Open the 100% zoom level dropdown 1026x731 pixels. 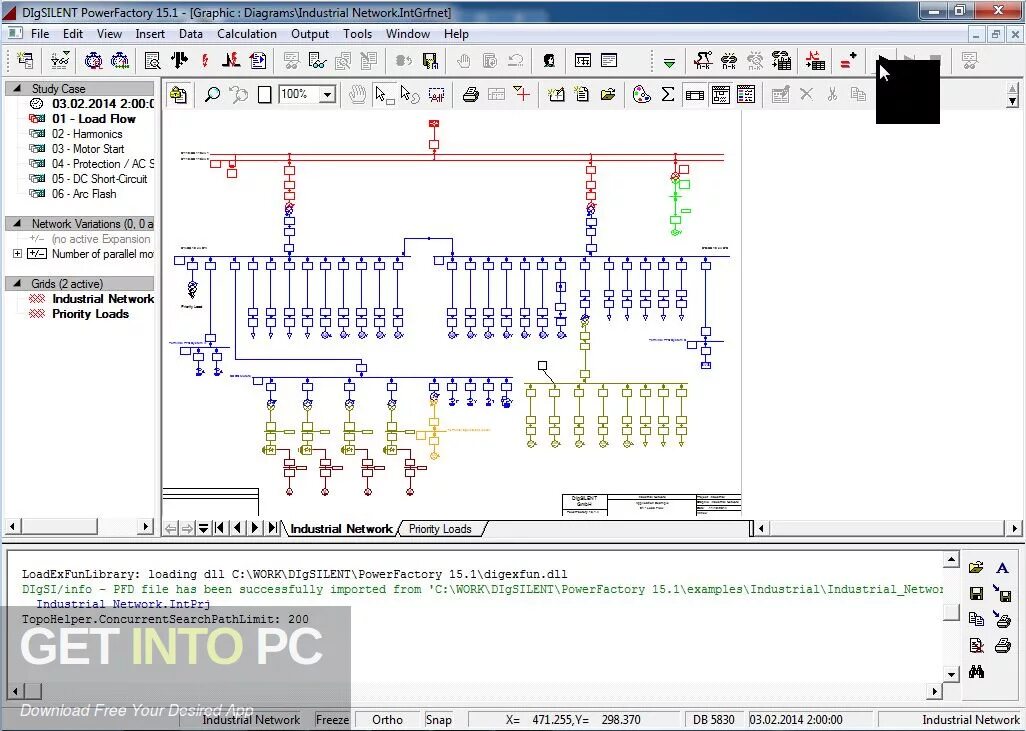coord(327,95)
